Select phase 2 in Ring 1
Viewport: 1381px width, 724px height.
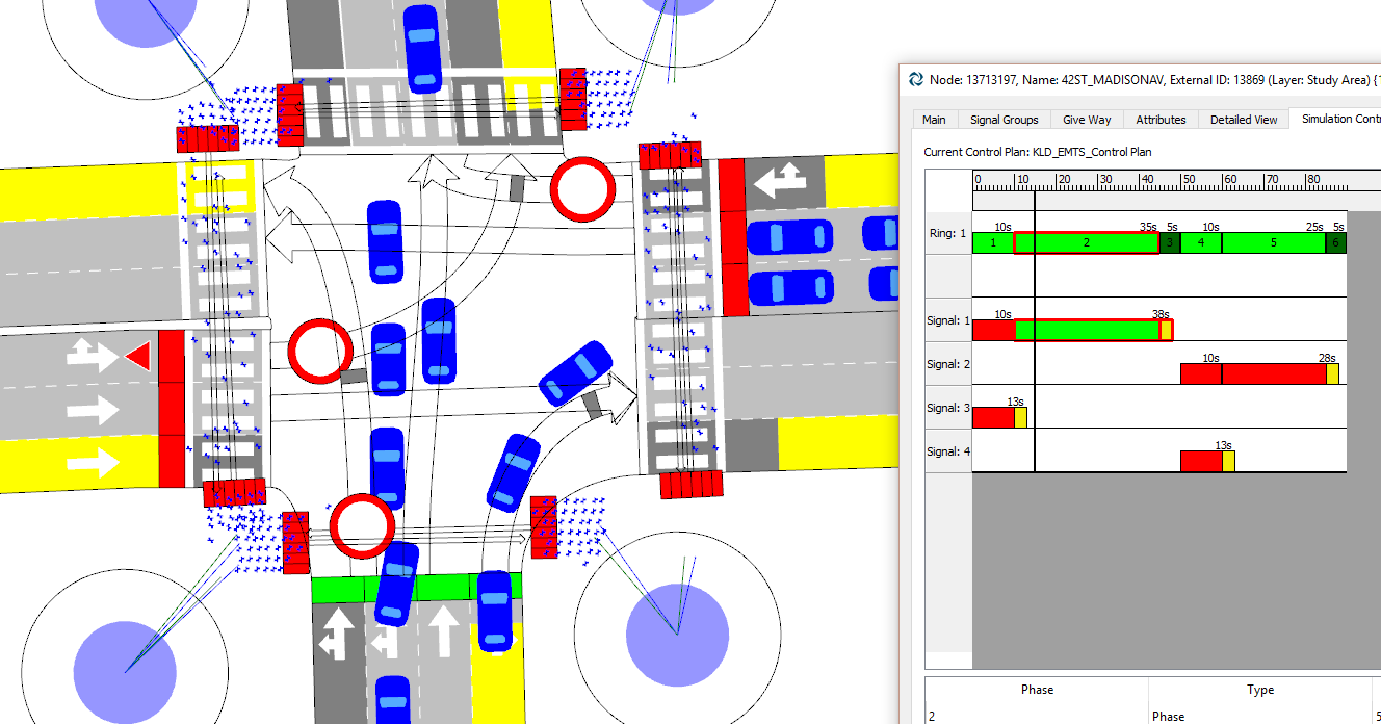click(x=1086, y=243)
